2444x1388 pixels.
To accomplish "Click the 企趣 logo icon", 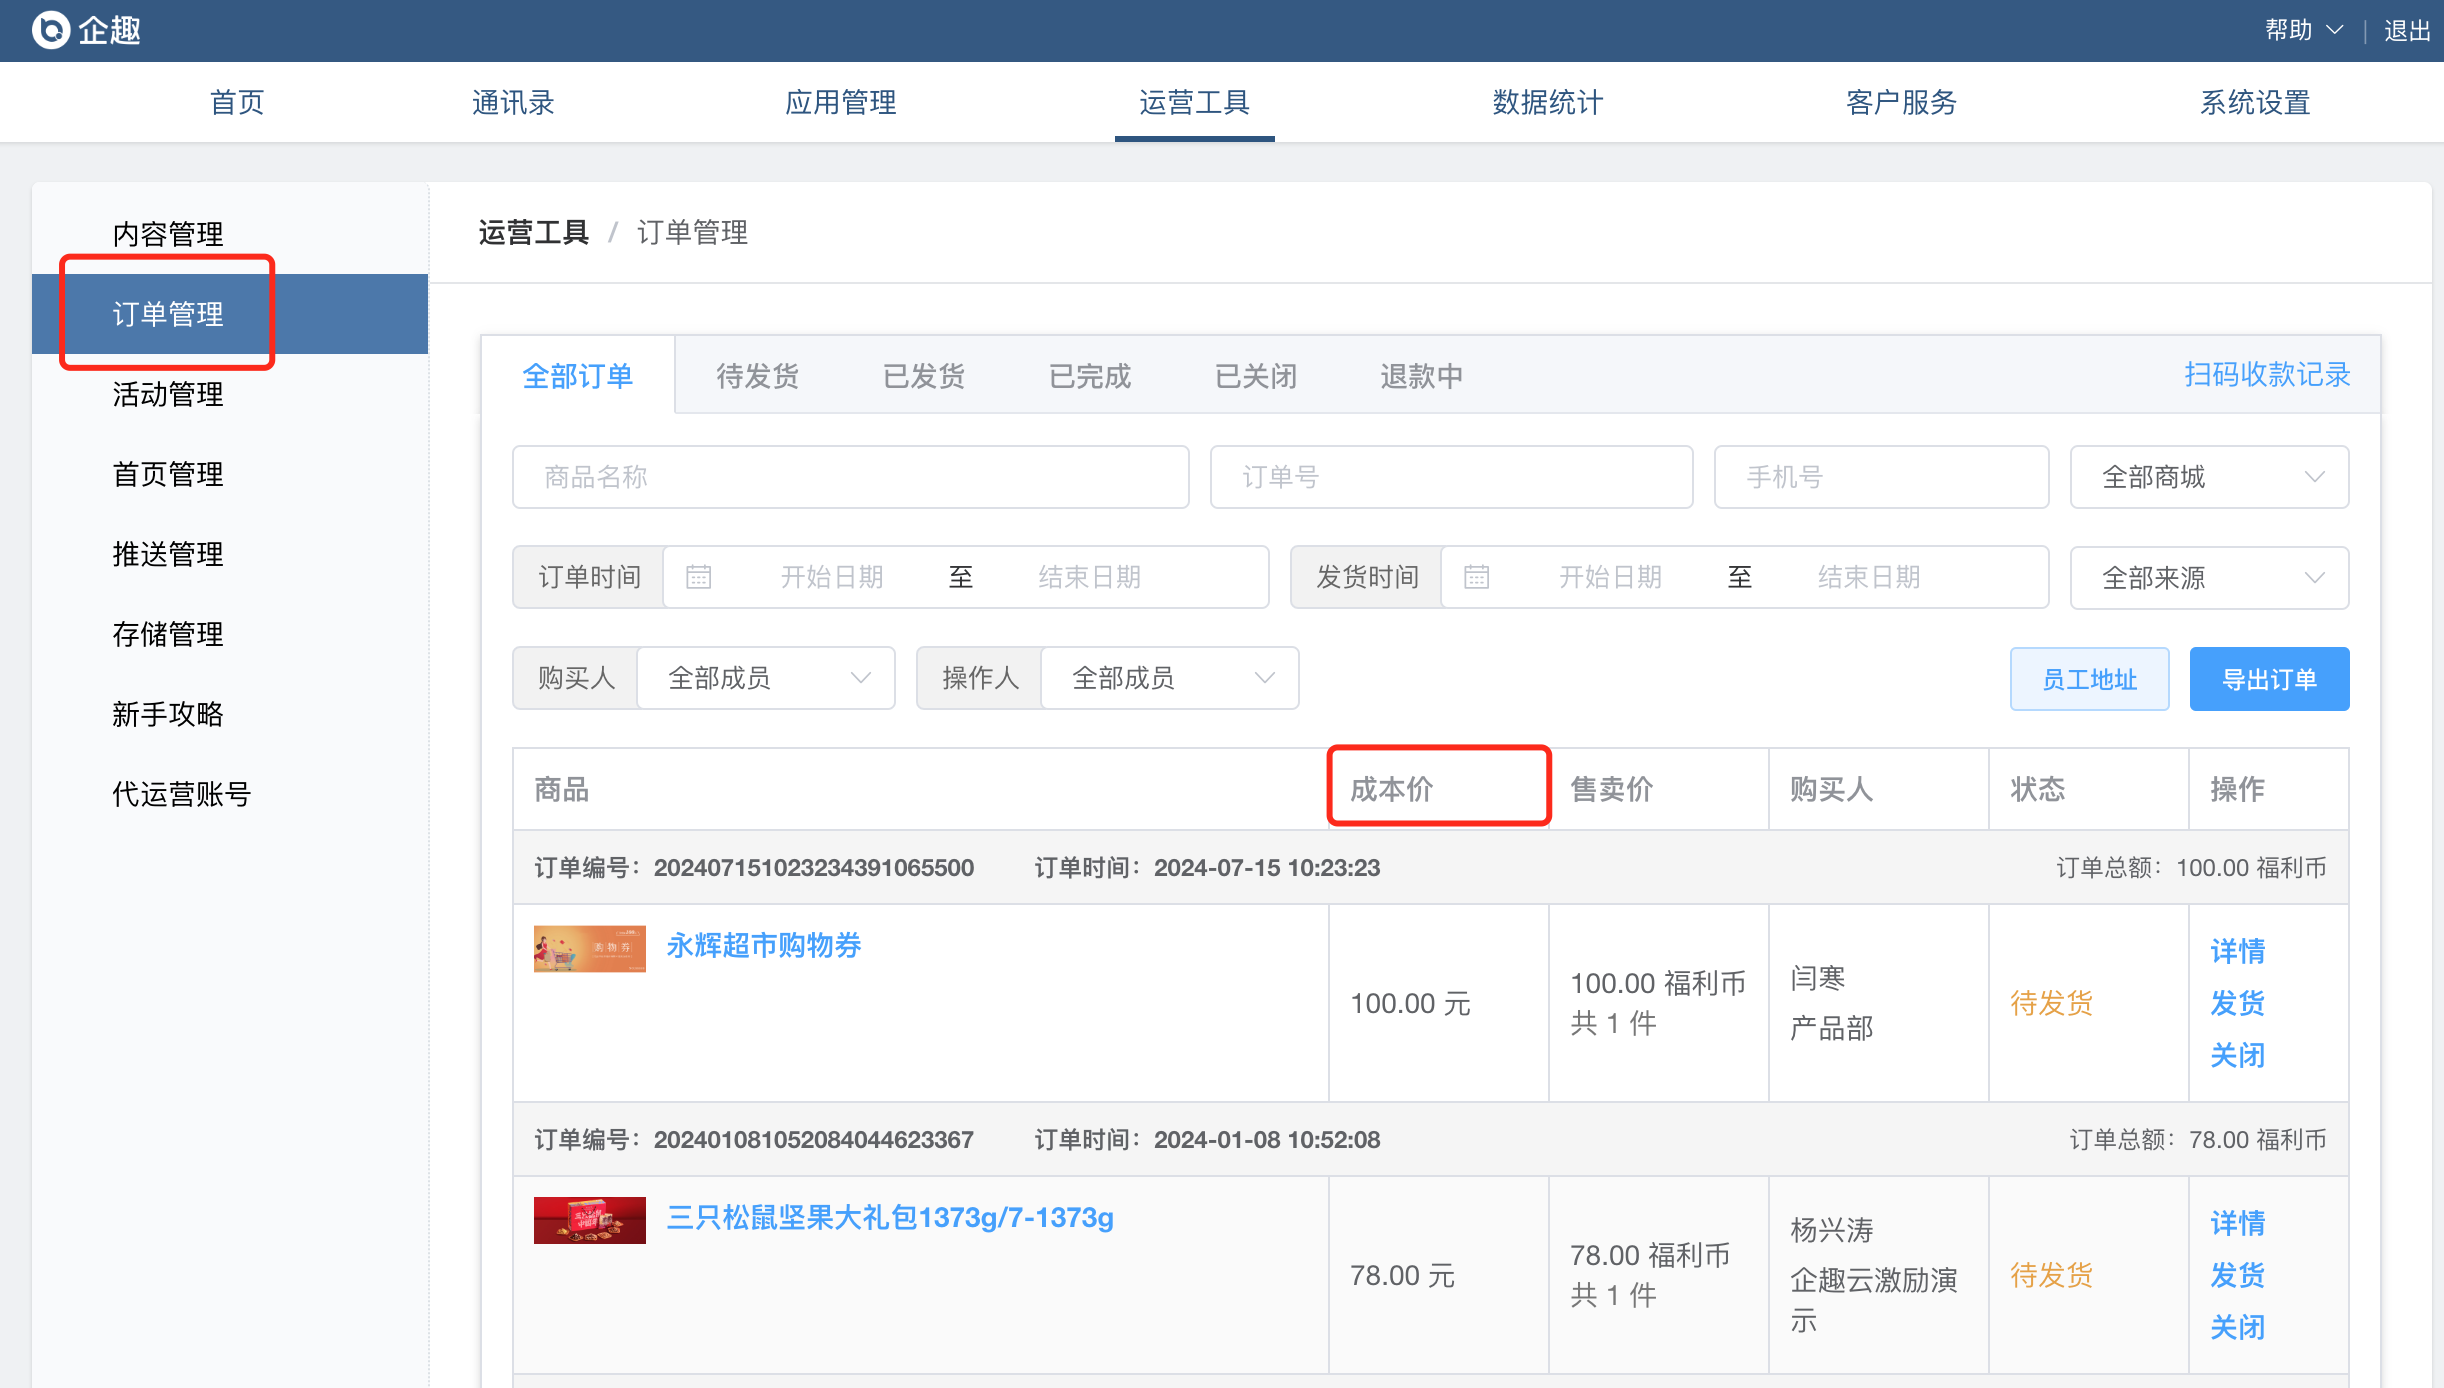I will pos(50,30).
